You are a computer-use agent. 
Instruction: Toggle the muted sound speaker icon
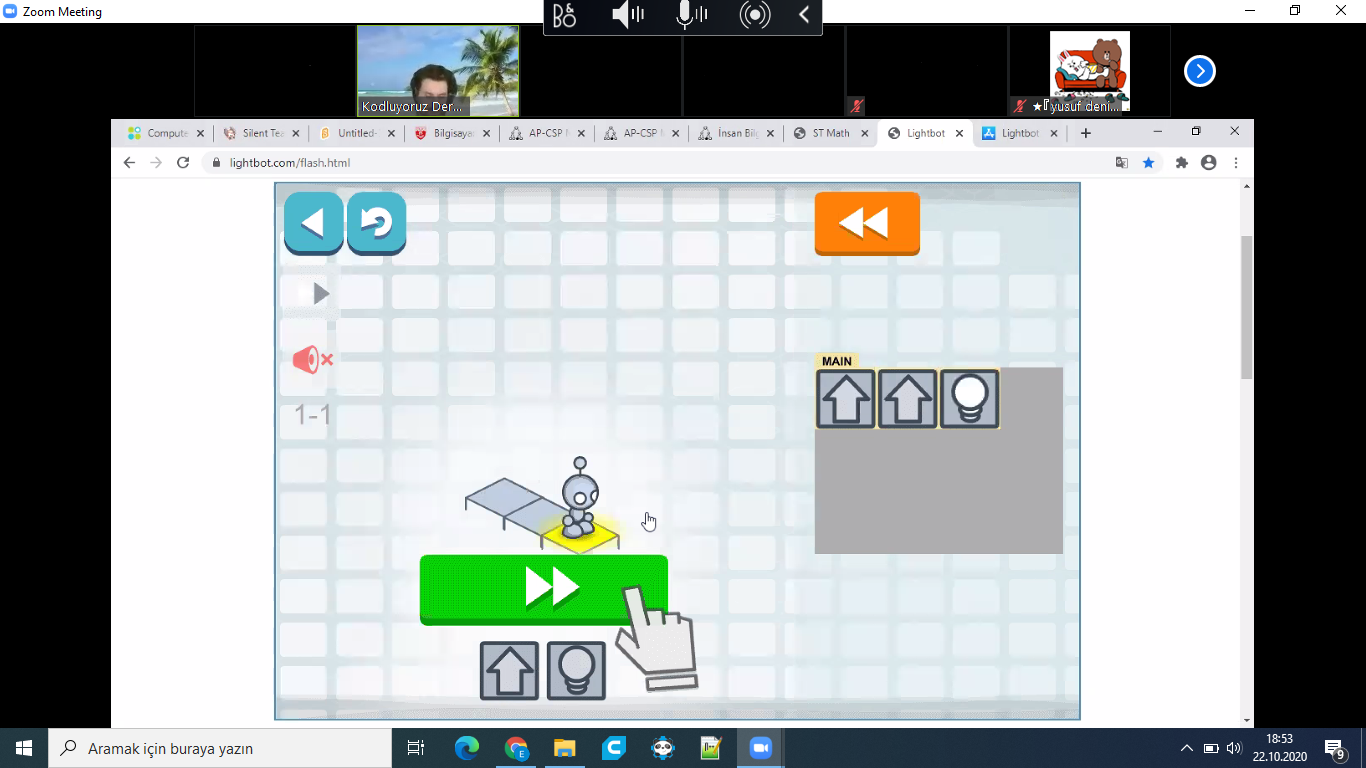pyautogui.click(x=312, y=360)
